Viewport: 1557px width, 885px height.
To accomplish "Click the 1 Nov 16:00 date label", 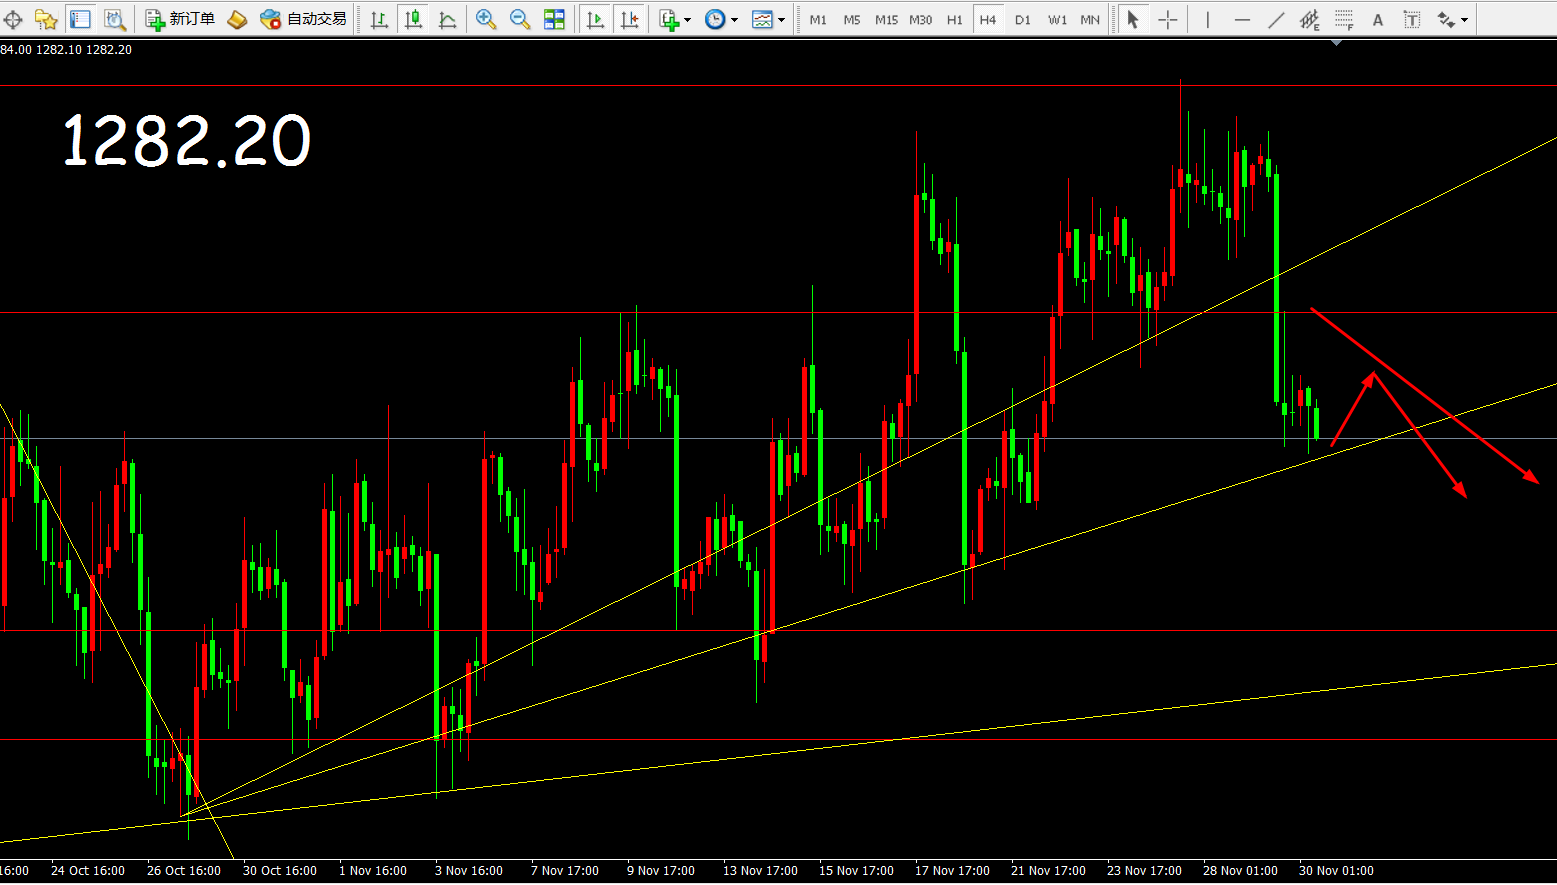I will tap(373, 871).
